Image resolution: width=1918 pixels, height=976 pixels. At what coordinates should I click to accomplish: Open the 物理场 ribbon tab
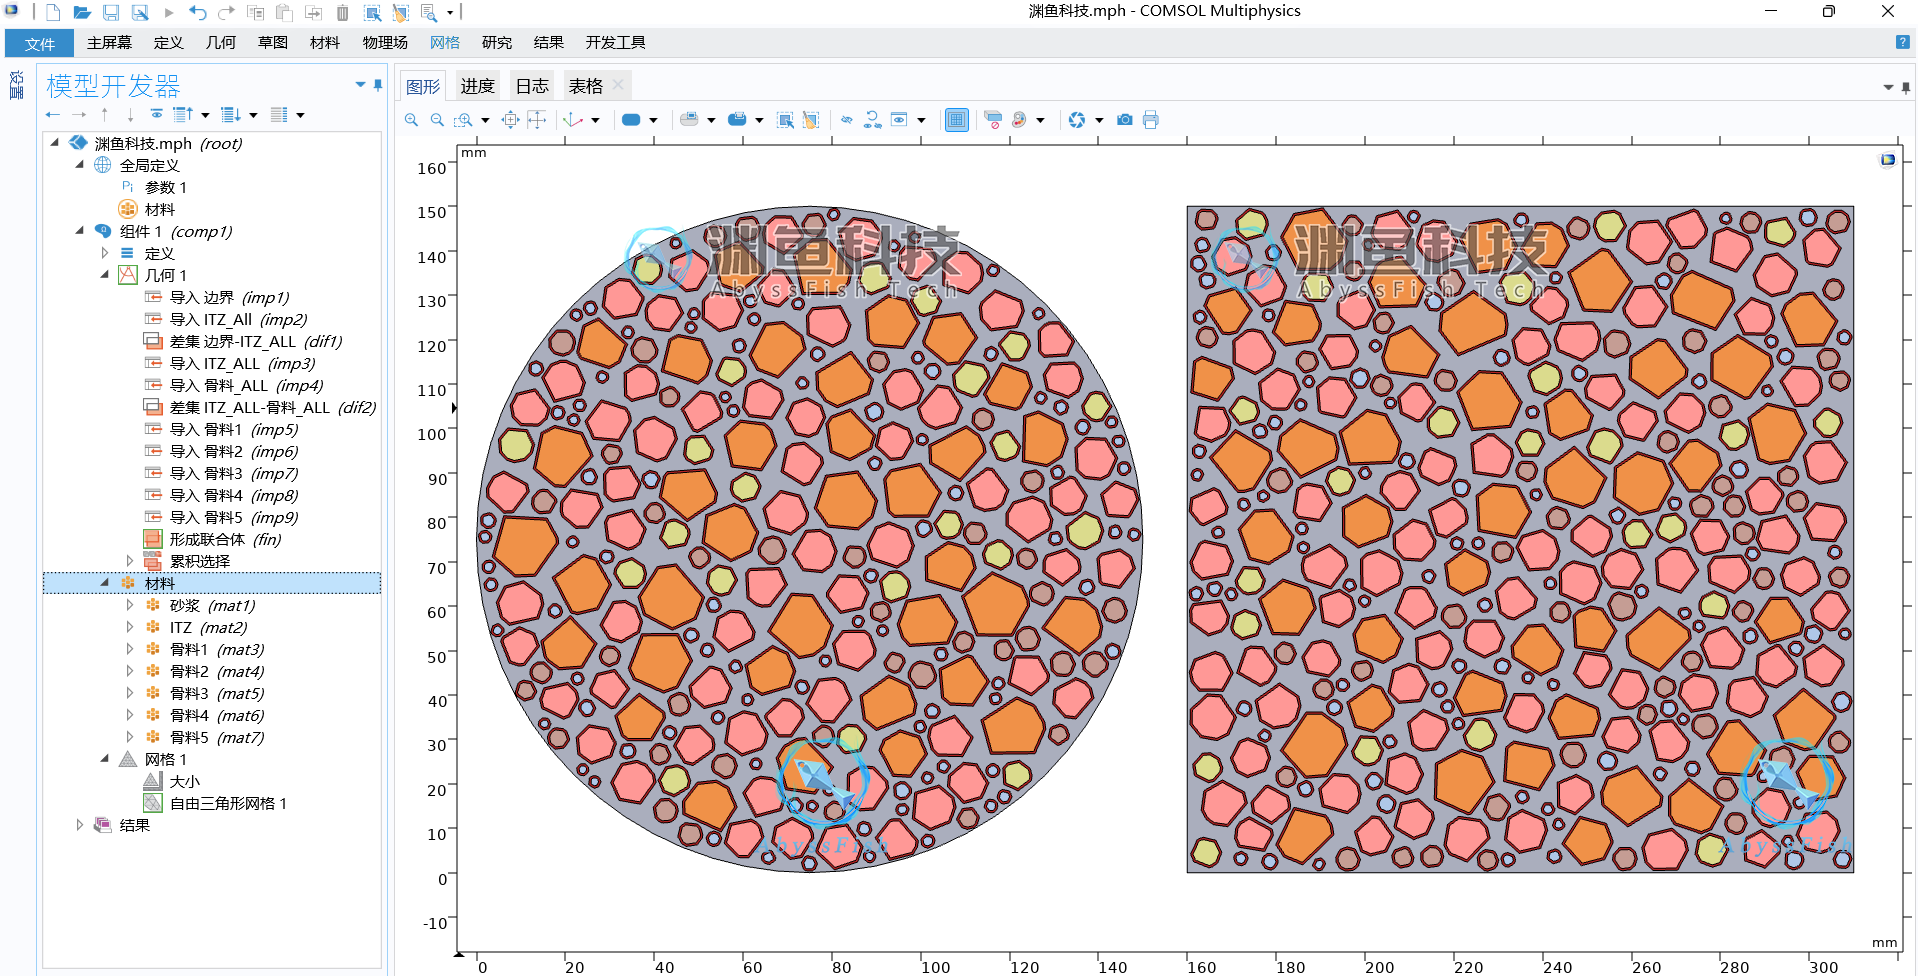385,42
